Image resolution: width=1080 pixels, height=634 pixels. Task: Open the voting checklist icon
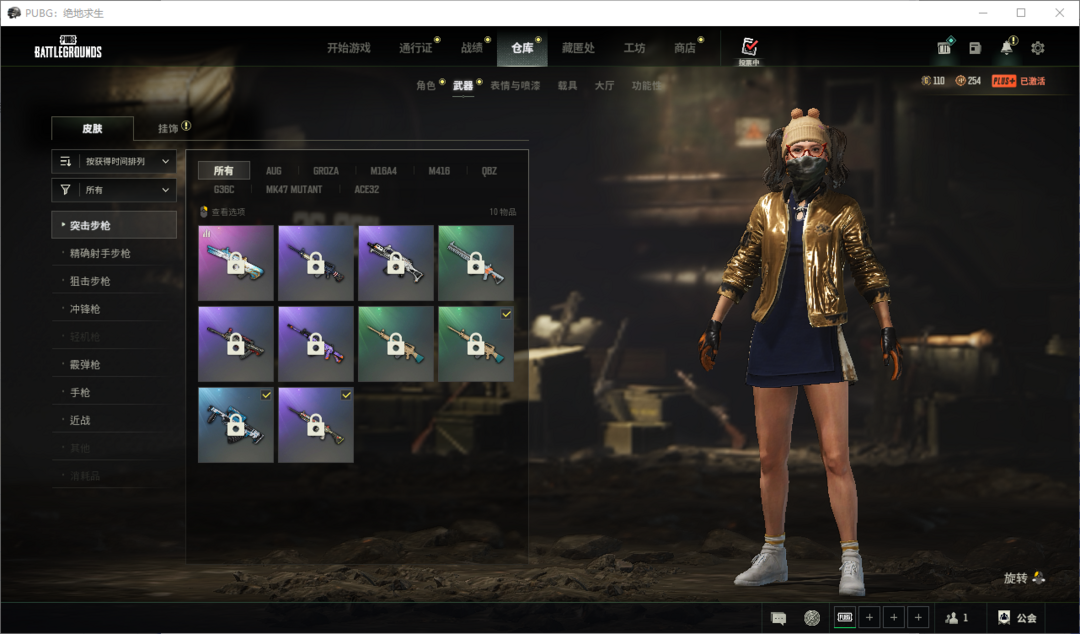749,47
